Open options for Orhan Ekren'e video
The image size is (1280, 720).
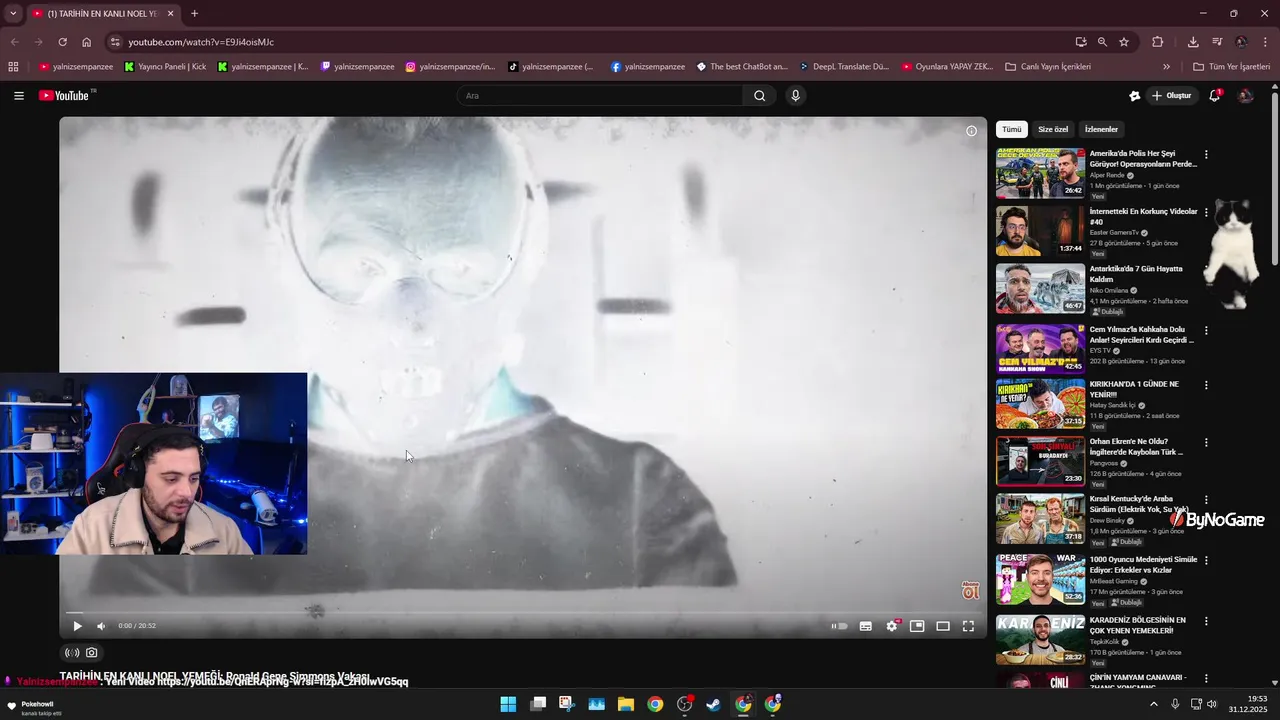click(x=1206, y=442)
